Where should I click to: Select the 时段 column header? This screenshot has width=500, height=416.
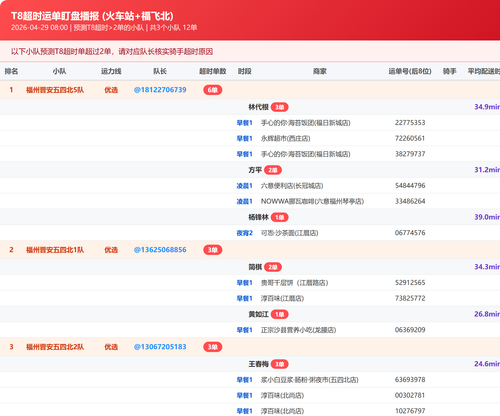pos(245,71)
